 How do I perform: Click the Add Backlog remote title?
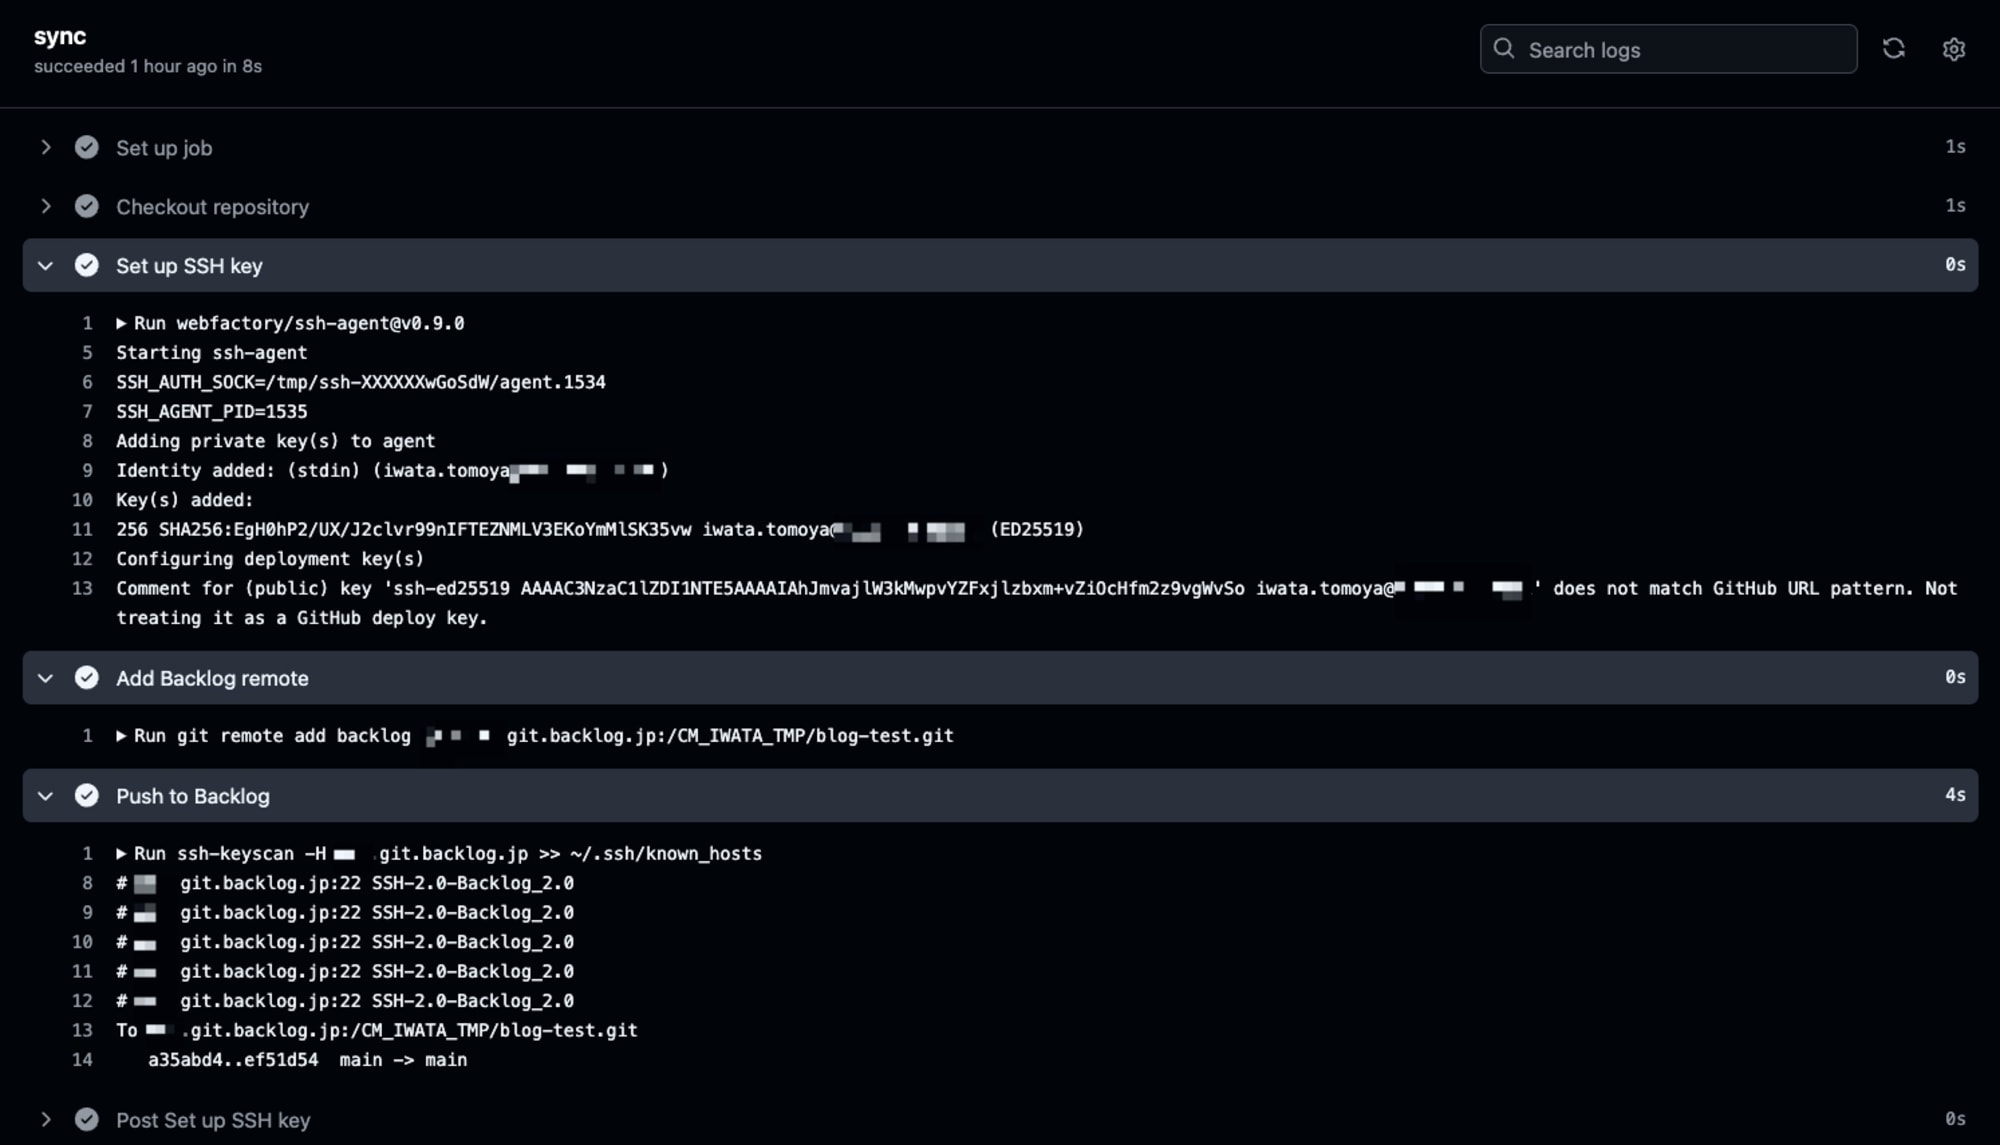(212, 678)
